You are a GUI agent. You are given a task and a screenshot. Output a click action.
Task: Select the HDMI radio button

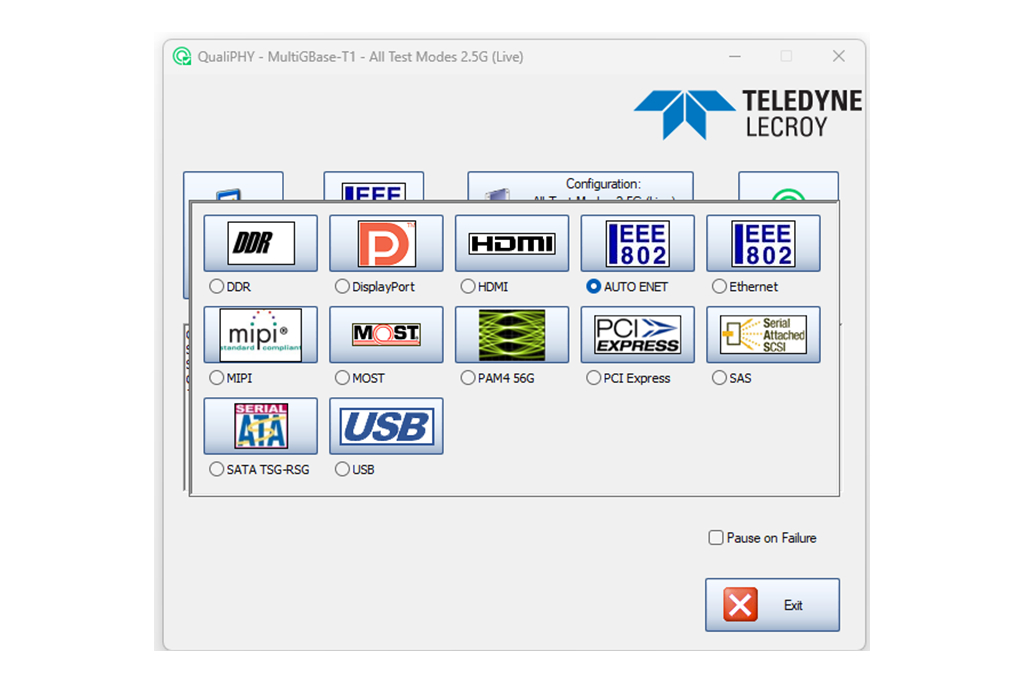[x=468, y=287]
